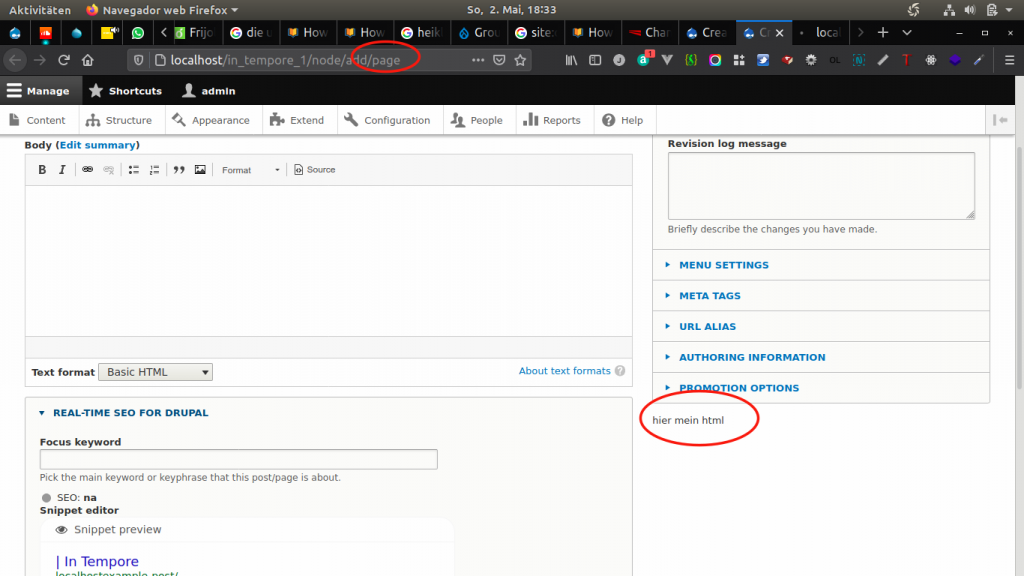The image size is (1024, 576).
Task: Reload the current browser page
Action: point(64,60)
